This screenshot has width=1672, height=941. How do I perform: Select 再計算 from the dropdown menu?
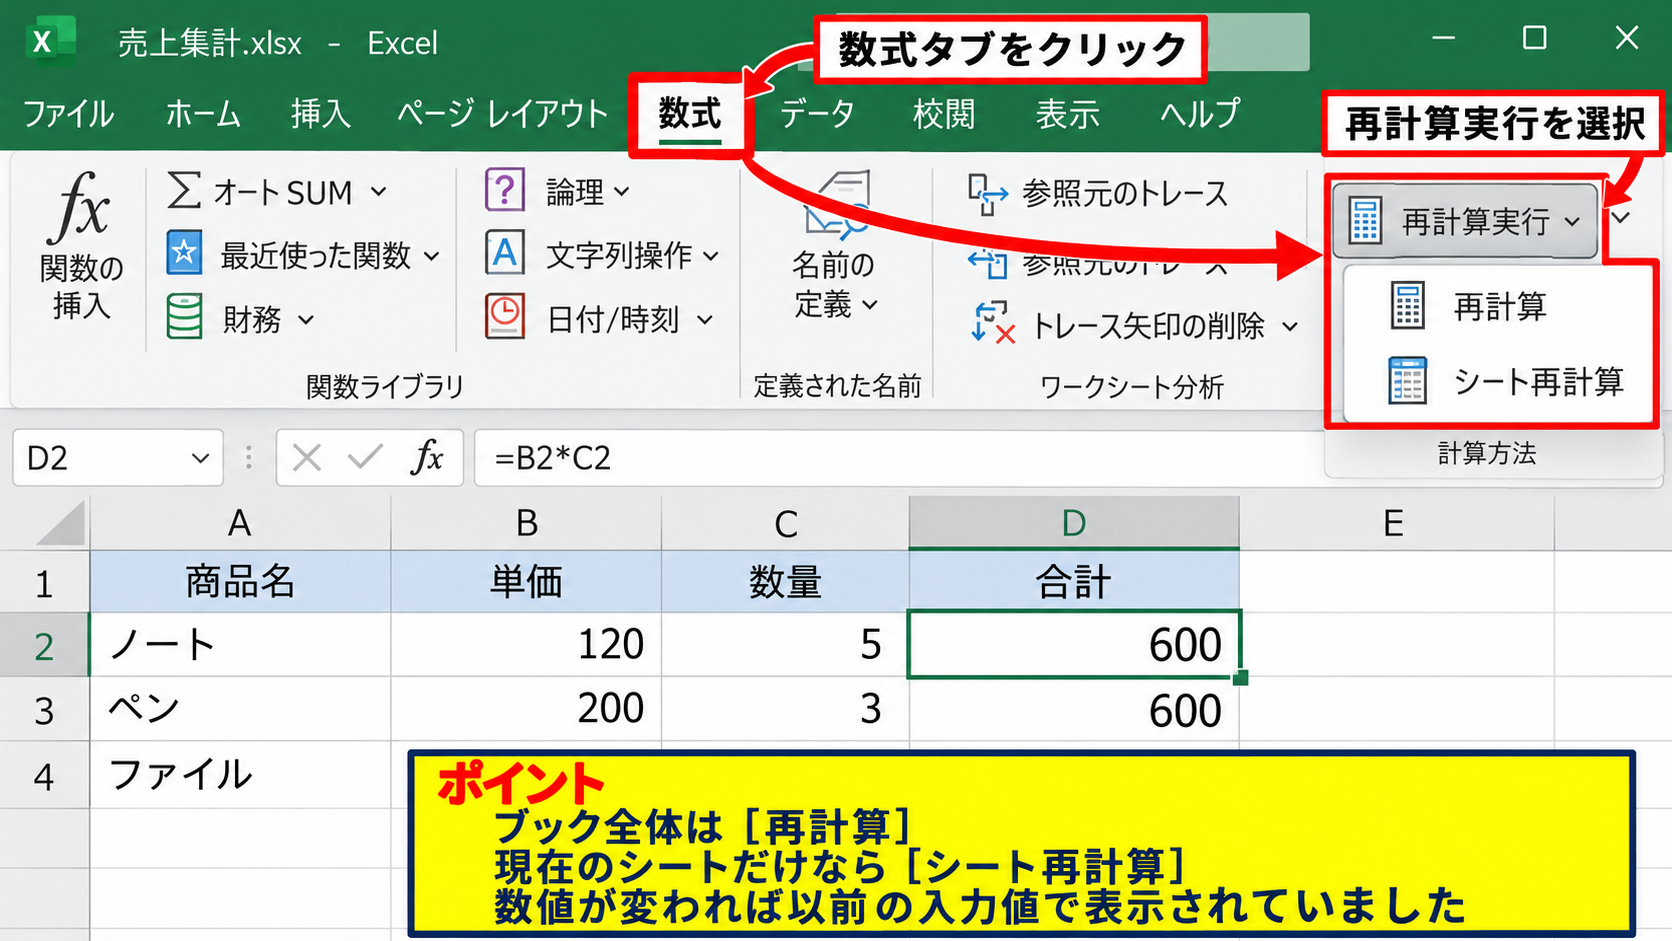click(1496, 306)
